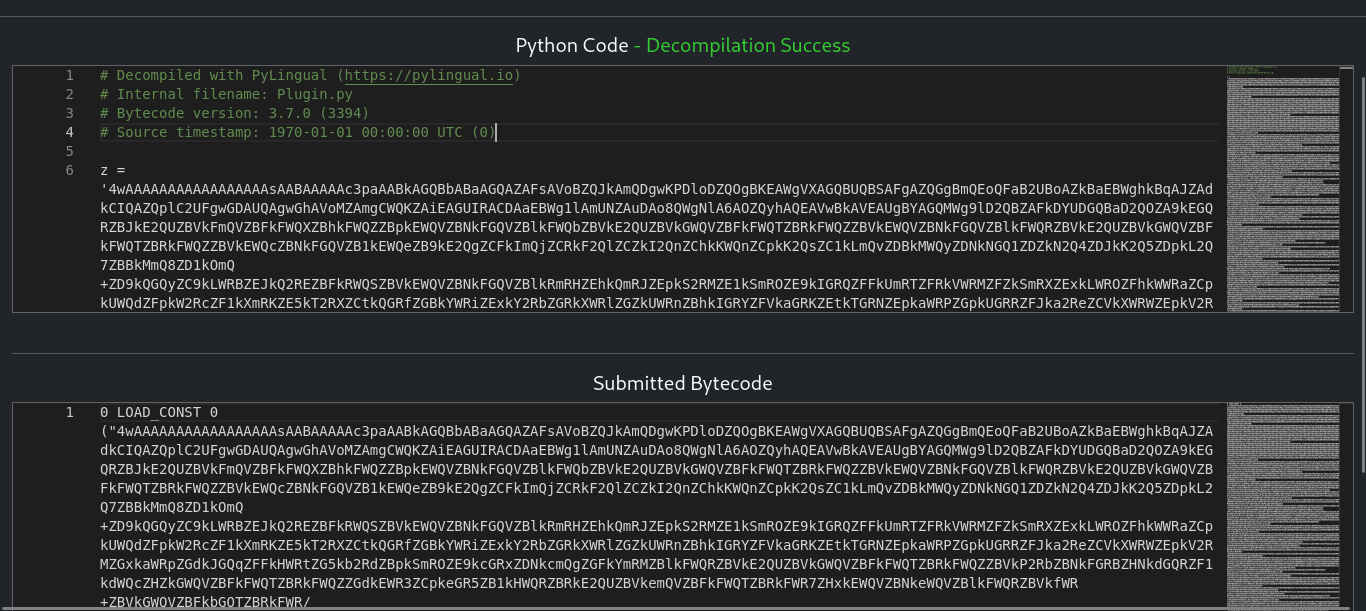Image resolution: width=1366 pixels, height=611 pixels.
Task: Select line number 1 in Python Code
Action: (x=70, y=75)
